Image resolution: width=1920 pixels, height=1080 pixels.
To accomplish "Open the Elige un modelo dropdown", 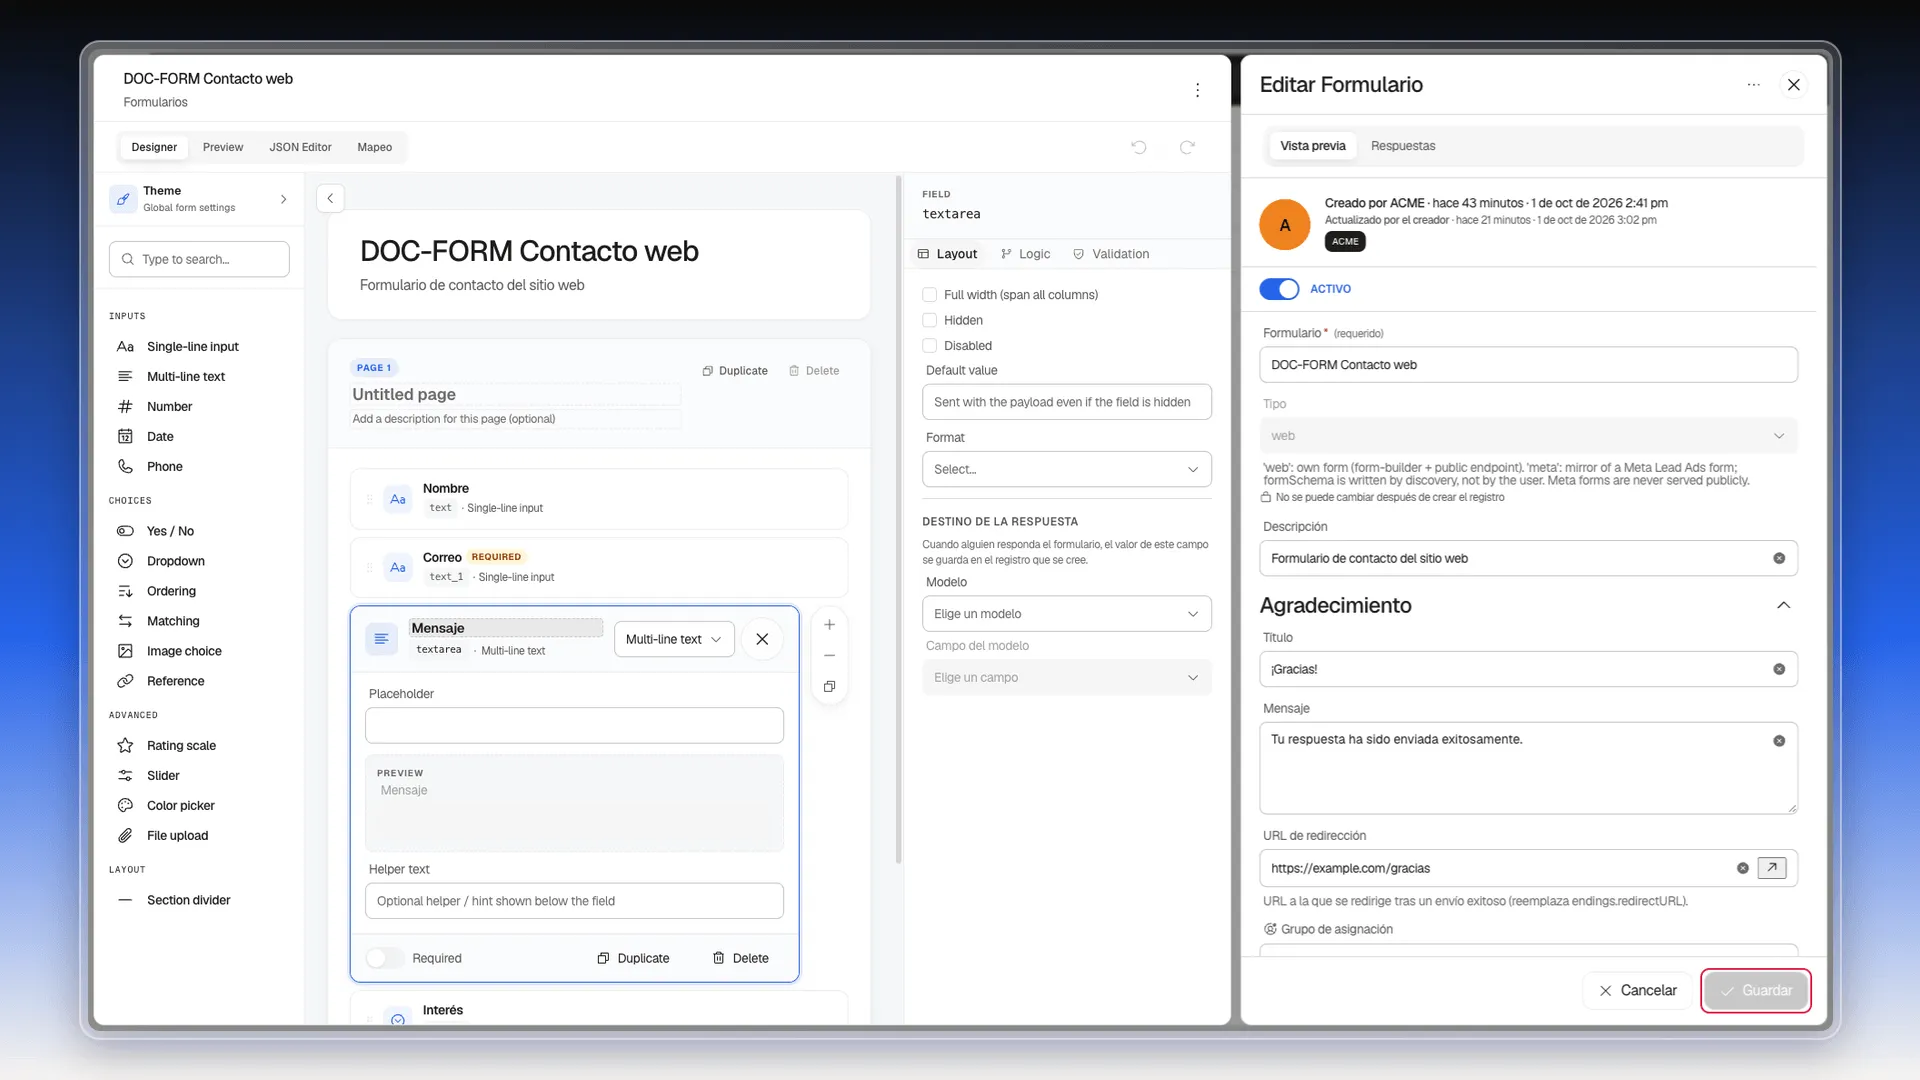I will pyautogui.click(x=1066, y=614).
